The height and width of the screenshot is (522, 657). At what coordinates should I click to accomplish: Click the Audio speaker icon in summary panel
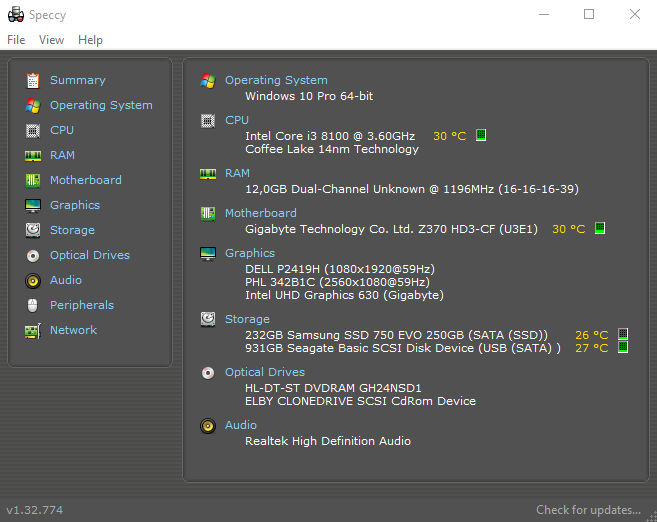click(208, 426)
